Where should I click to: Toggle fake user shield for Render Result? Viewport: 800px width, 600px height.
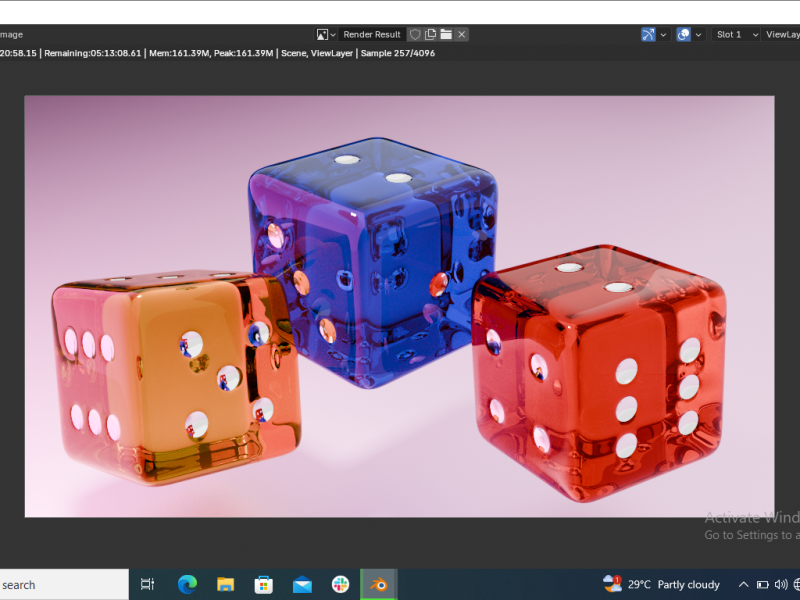coord(415,34)
